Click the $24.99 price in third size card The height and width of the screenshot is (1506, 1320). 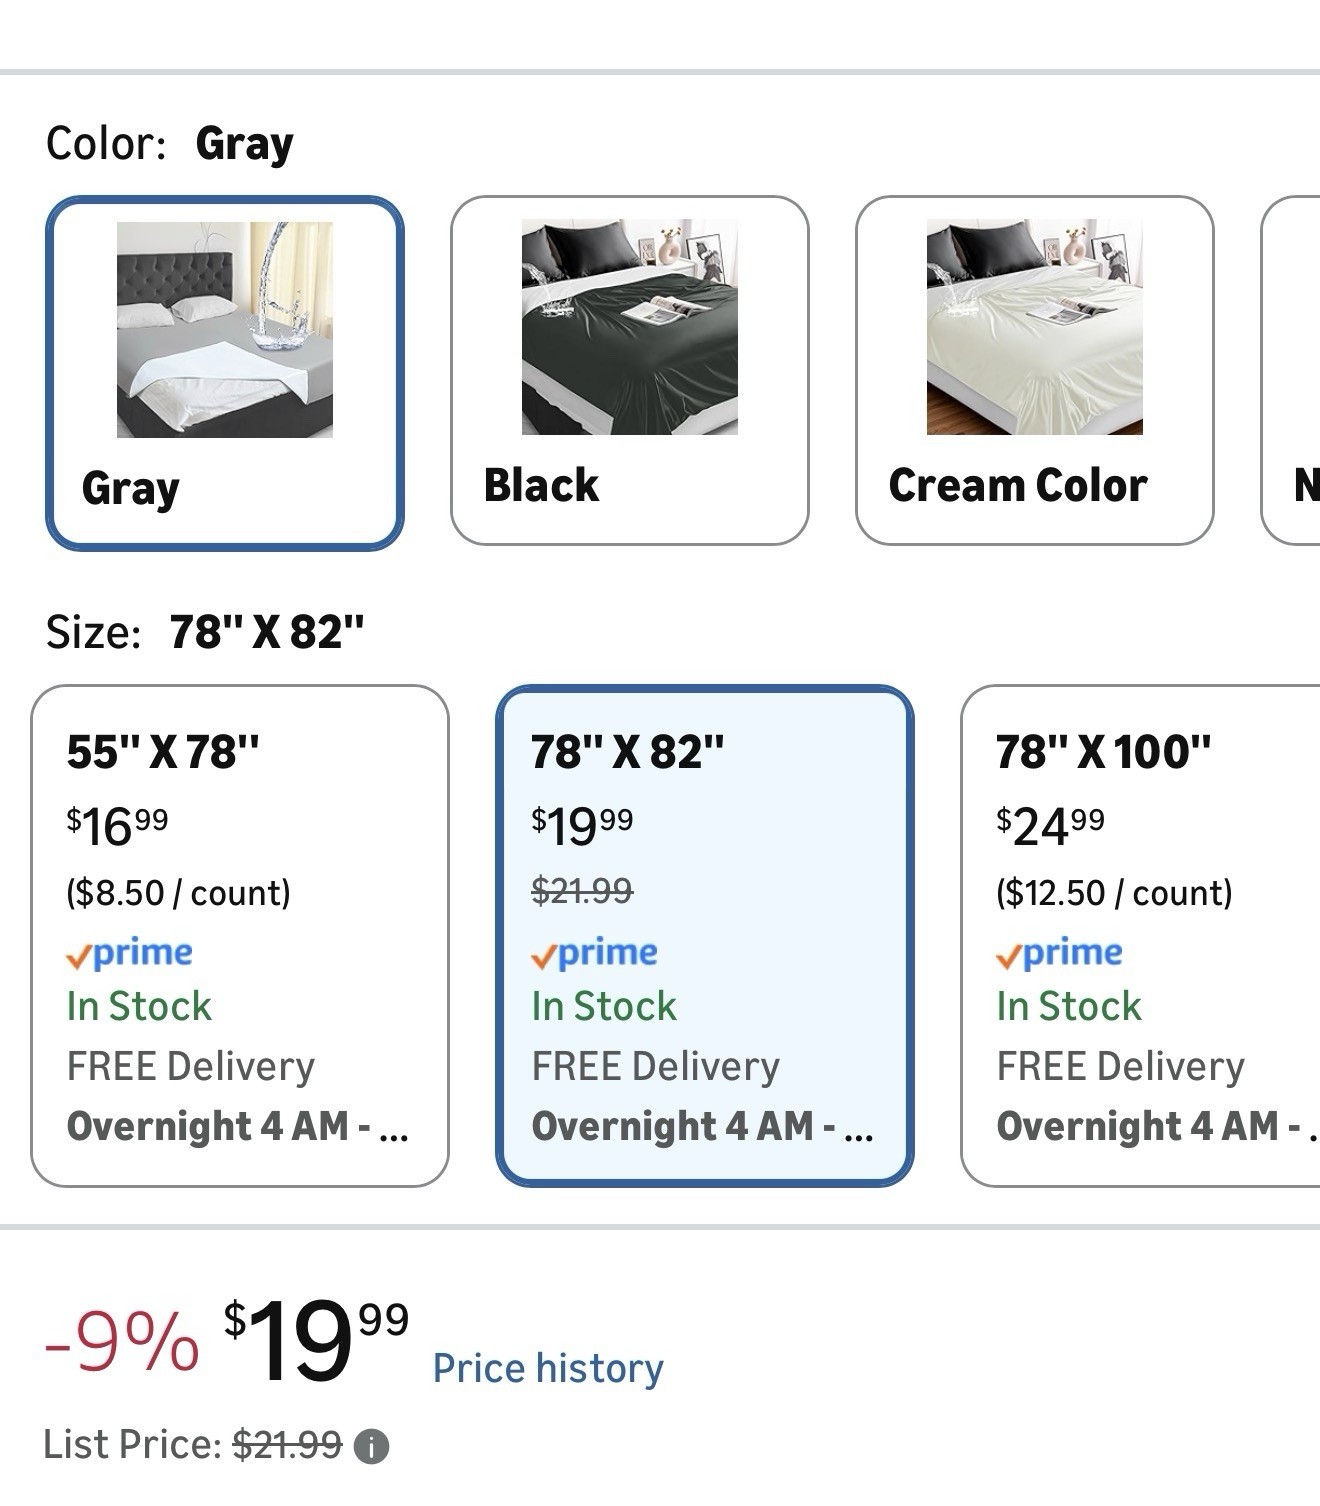point(1050,826)
